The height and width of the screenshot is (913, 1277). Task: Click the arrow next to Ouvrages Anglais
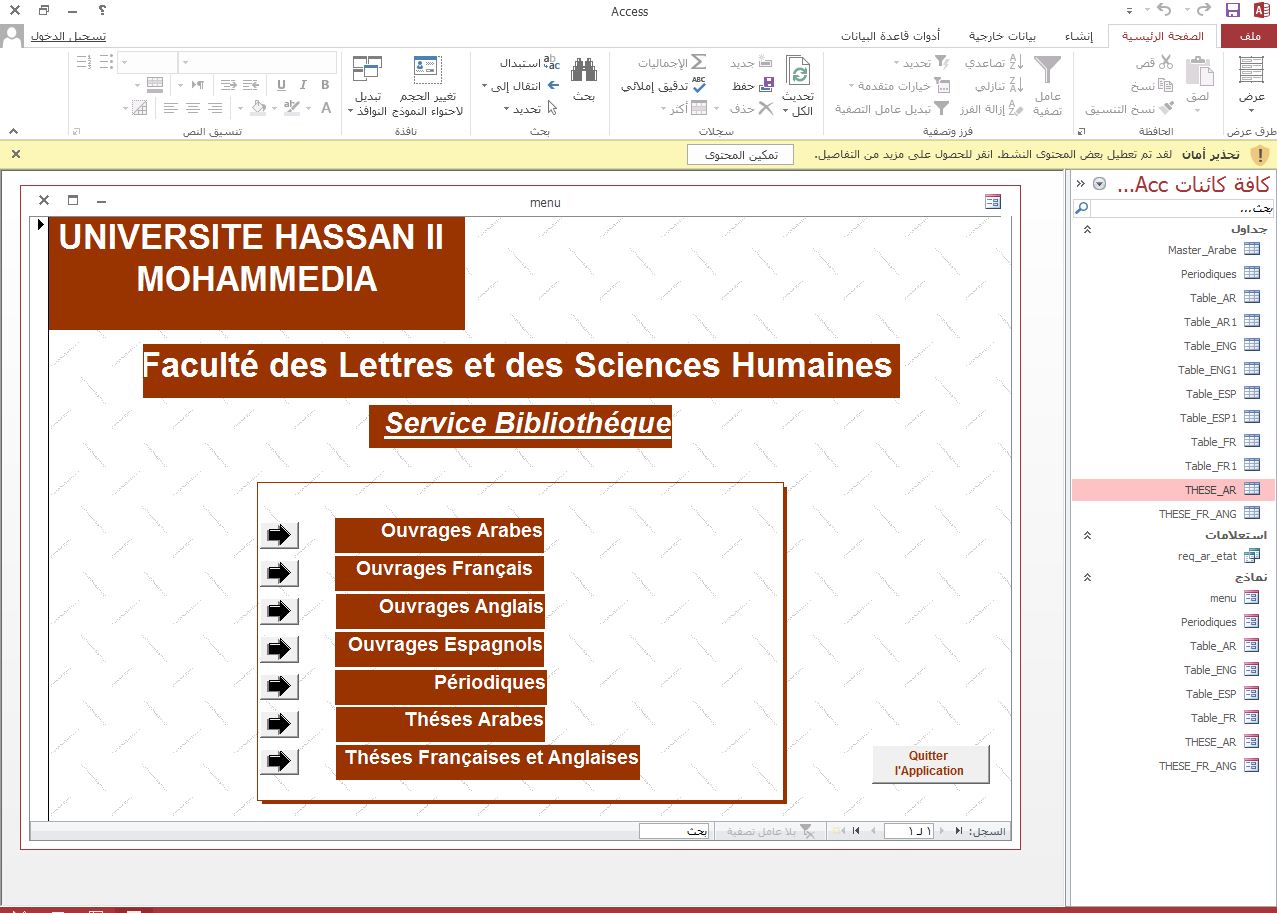(x=279, y=611)
